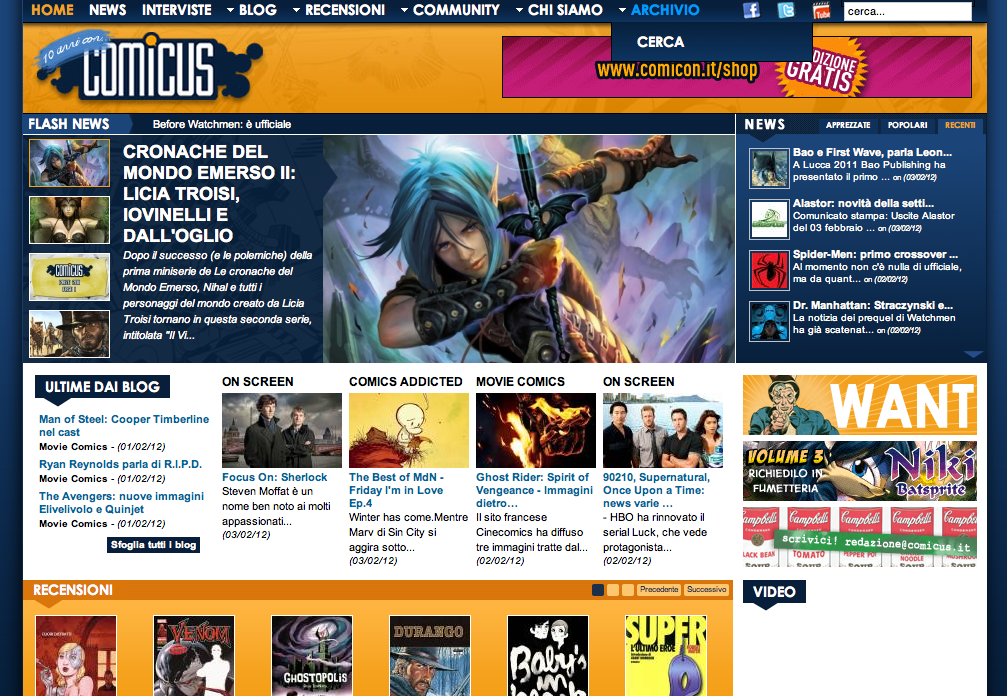Select second Recensioni page indicator
The height and width of the screenshot is (696, 1007).
(x=613, y=590)
